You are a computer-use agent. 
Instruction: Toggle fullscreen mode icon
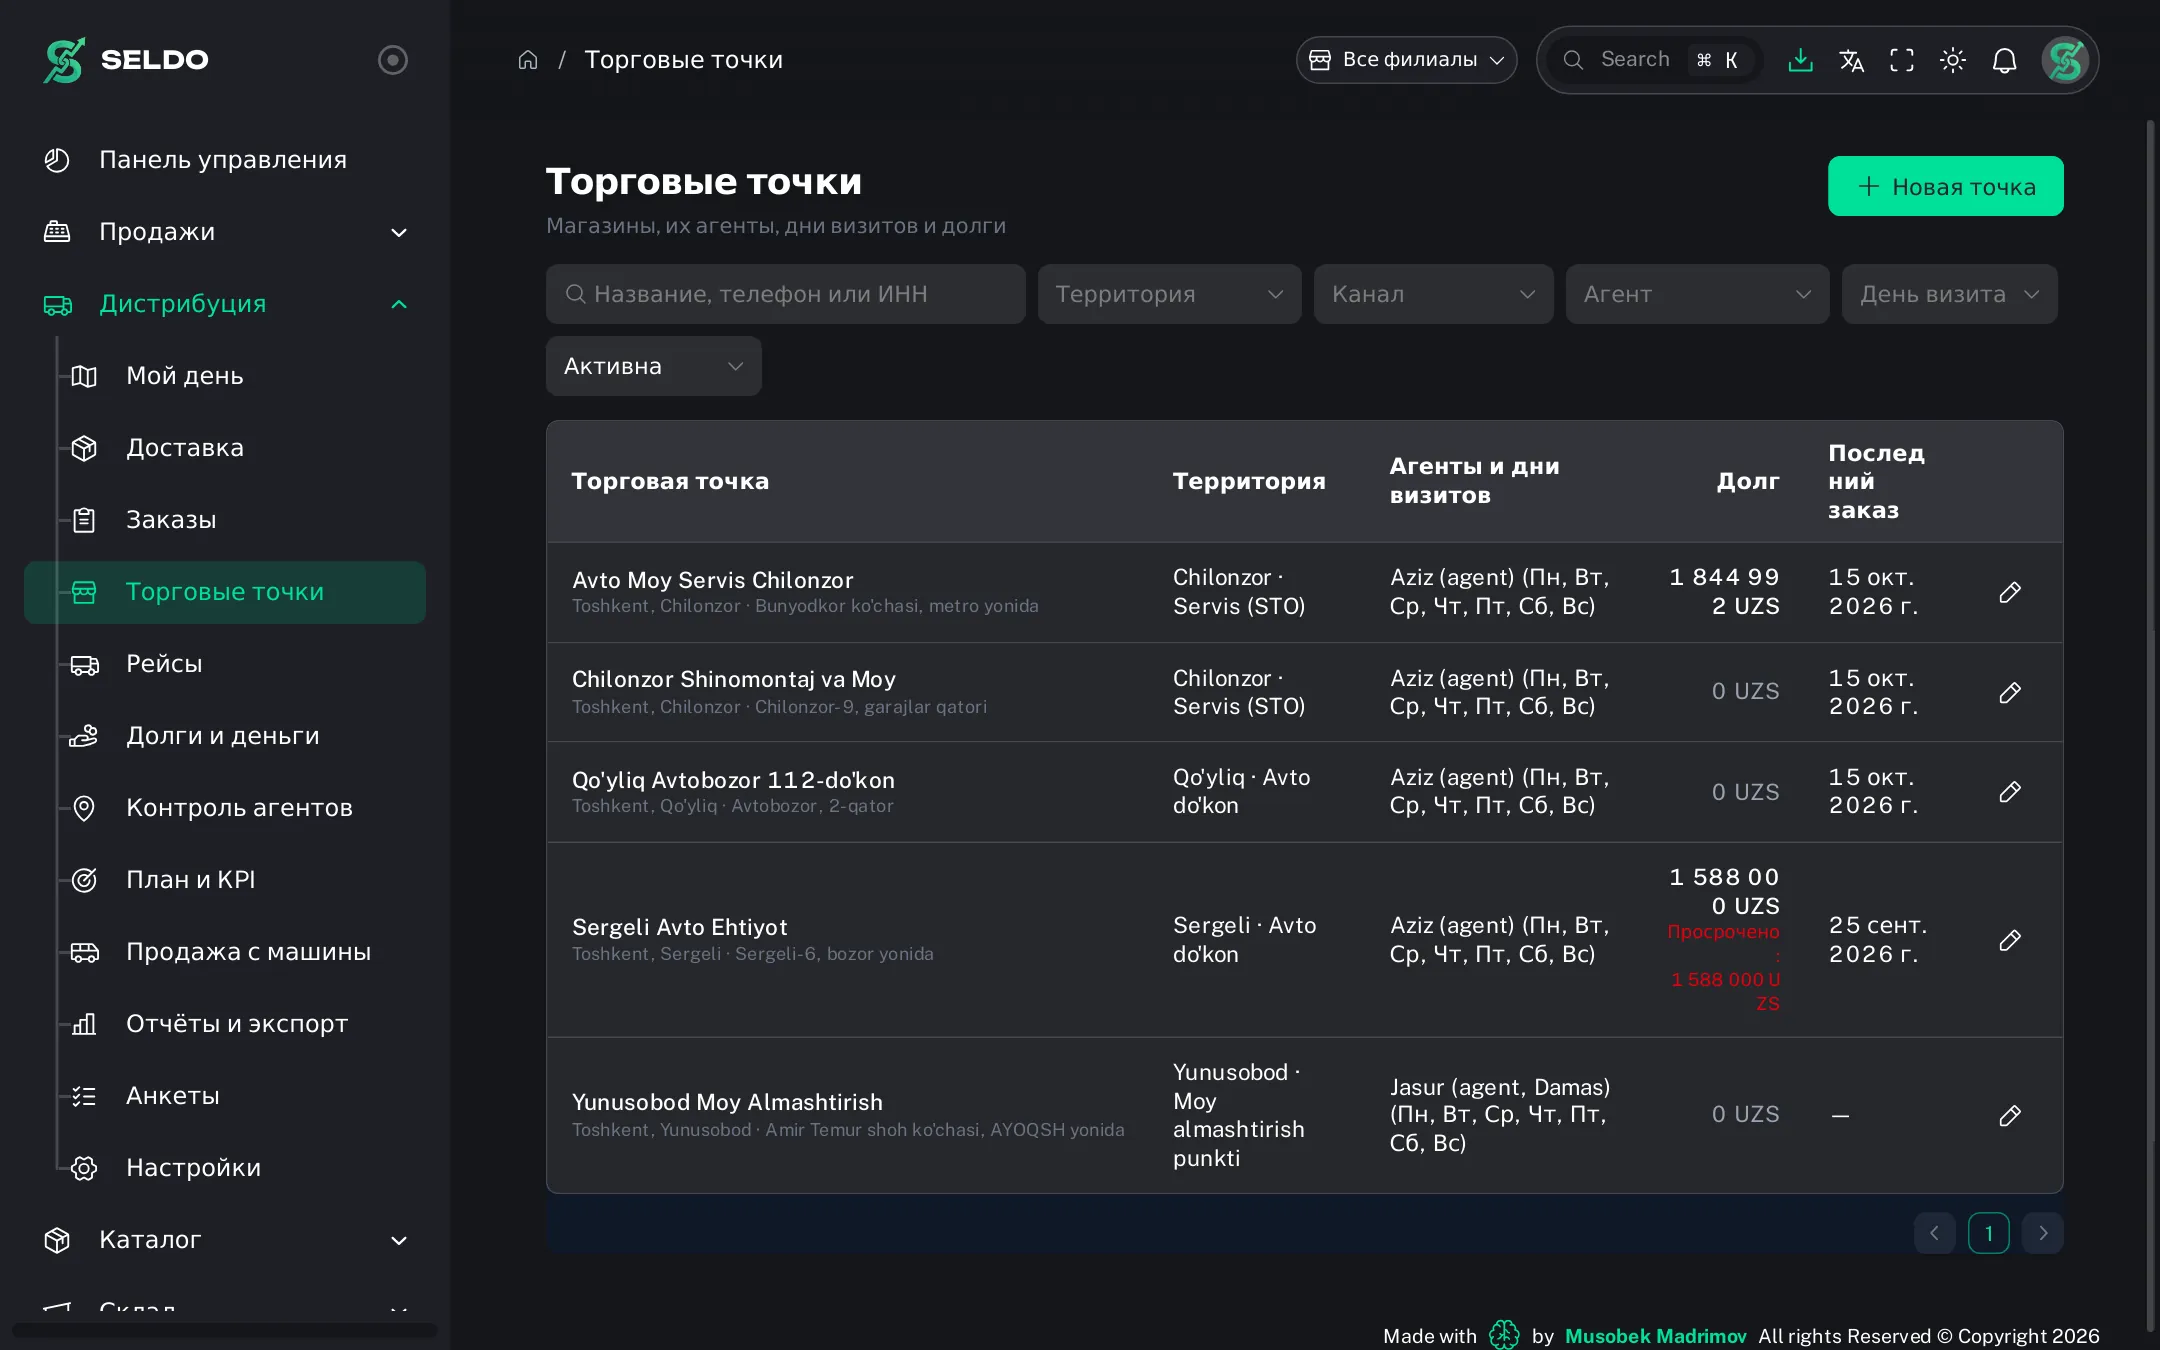1902,60
